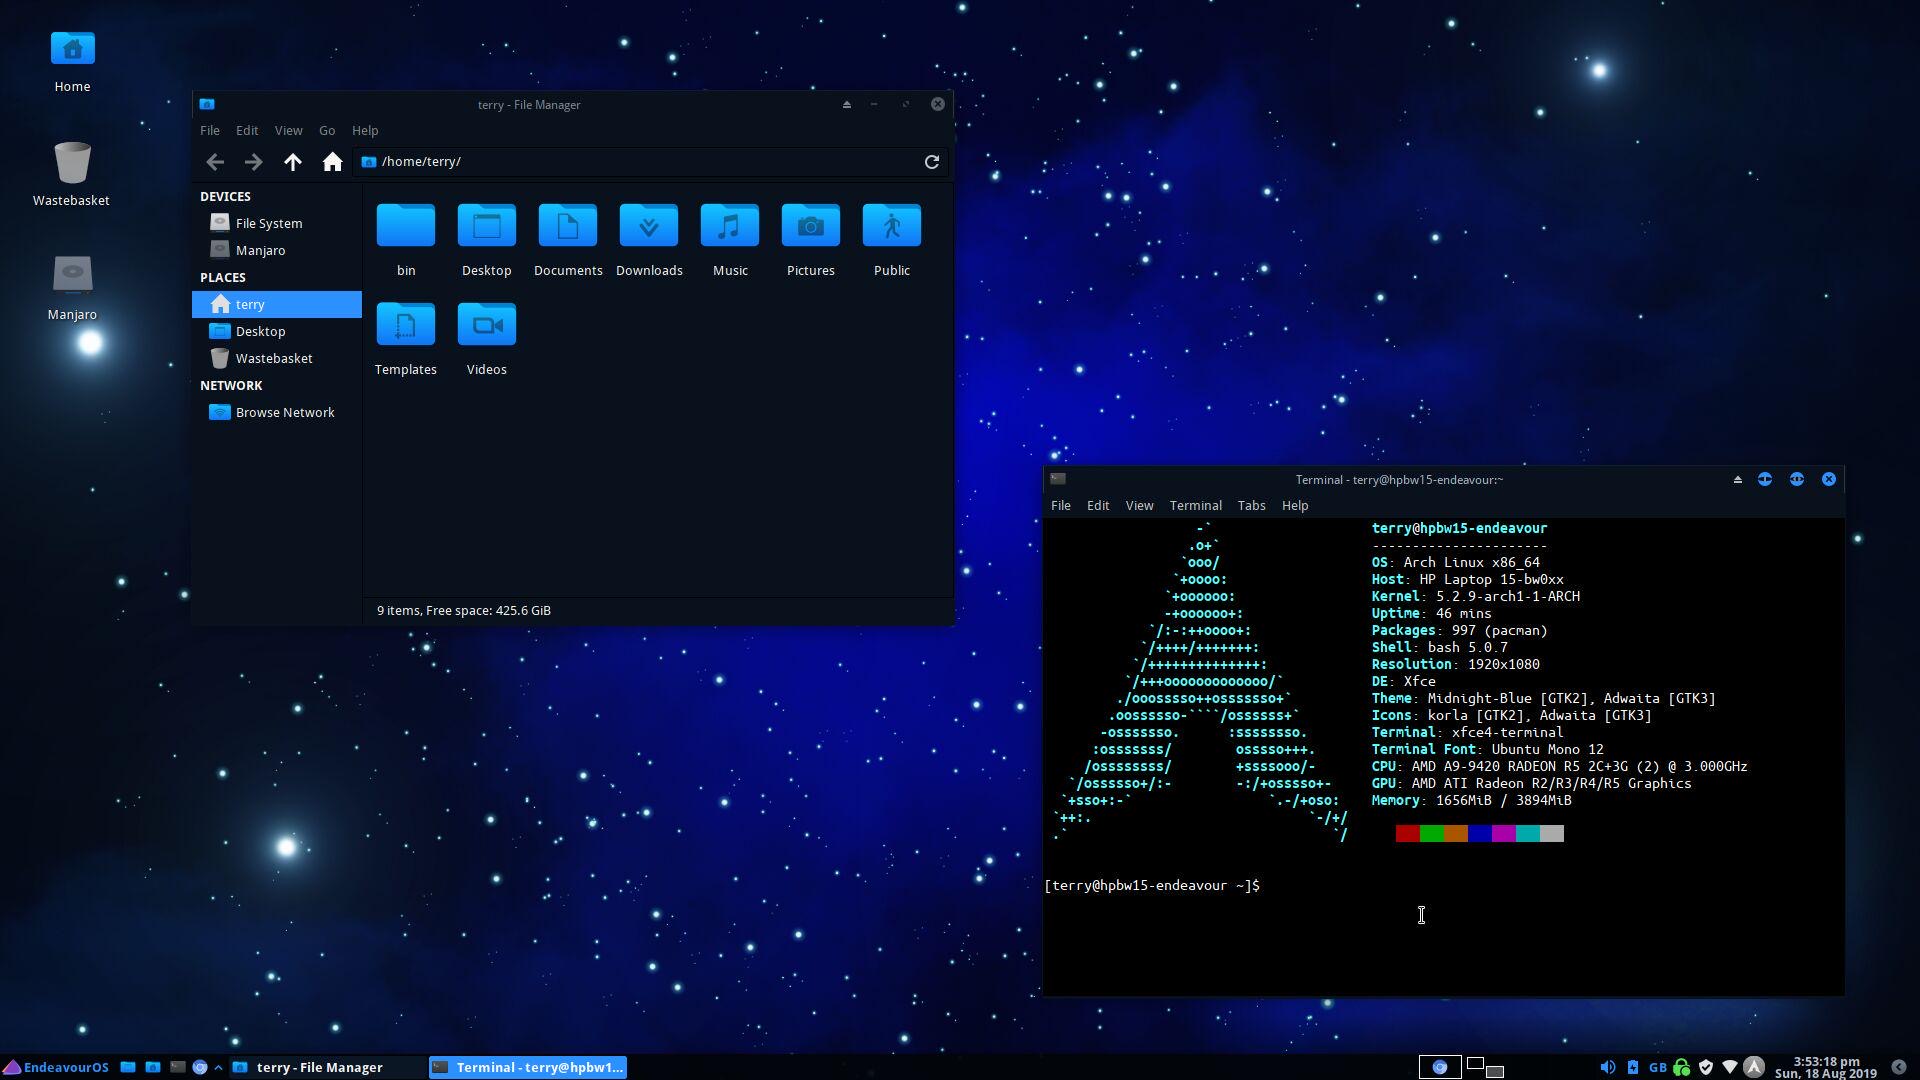Open the Chromium launcher in the panel
1920x1080 pixels.
(x=200, y=1067)
